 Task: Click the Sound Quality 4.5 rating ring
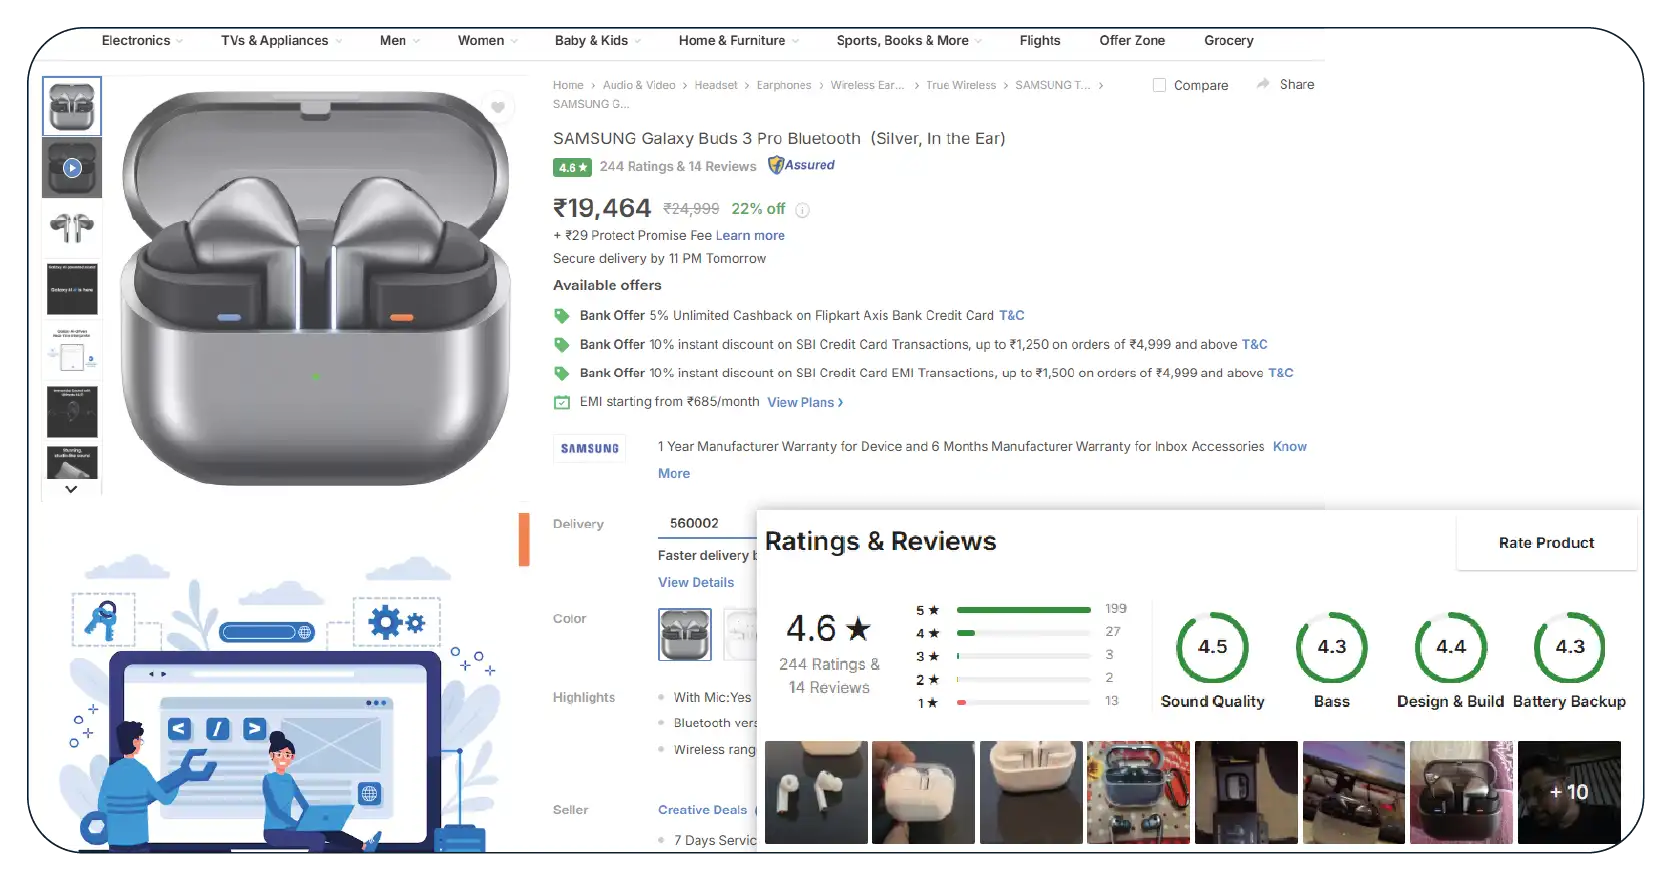click(x=1212, y=647)
